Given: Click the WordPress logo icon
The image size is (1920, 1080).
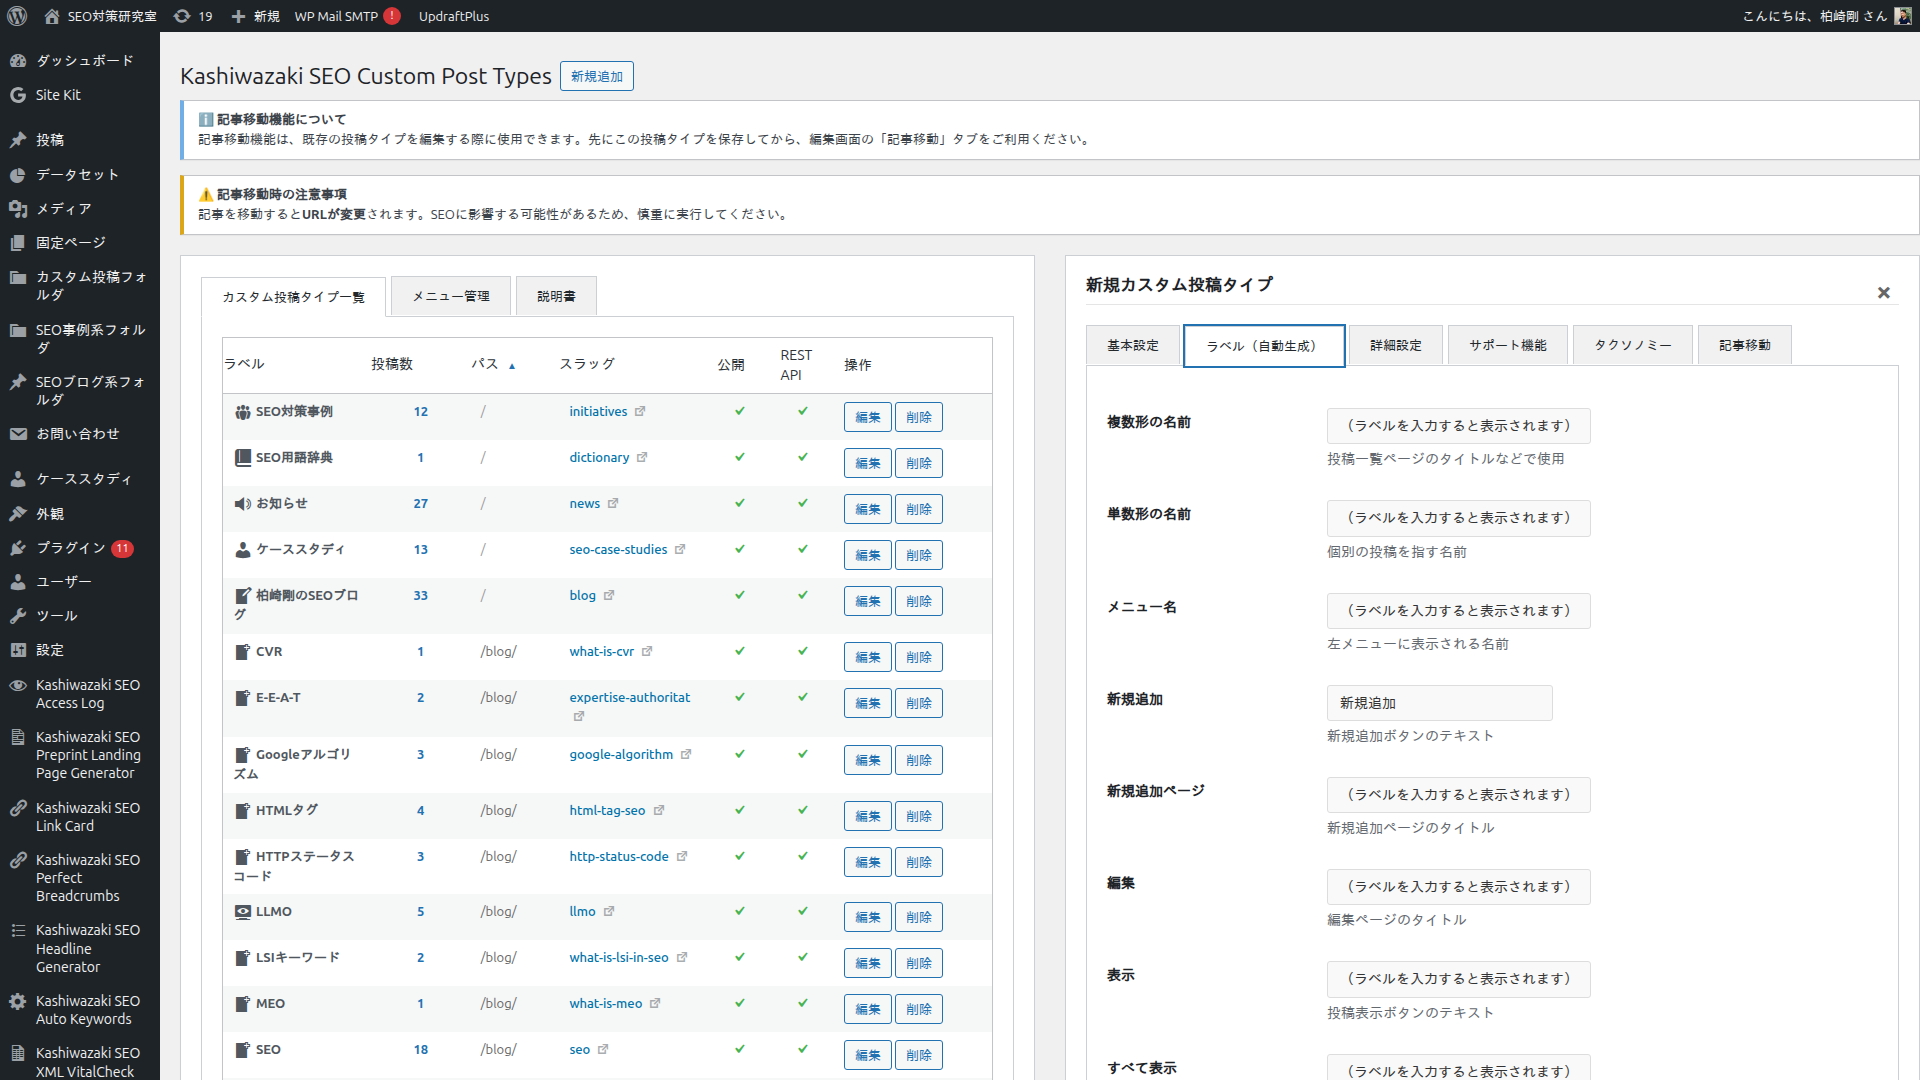Looking at the screenshot, I should pyautogui.click(x=17, y=16).
